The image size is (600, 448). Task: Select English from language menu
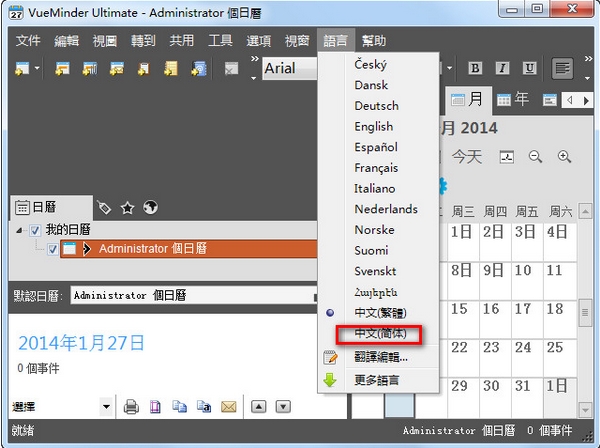[x=373, y=127]
